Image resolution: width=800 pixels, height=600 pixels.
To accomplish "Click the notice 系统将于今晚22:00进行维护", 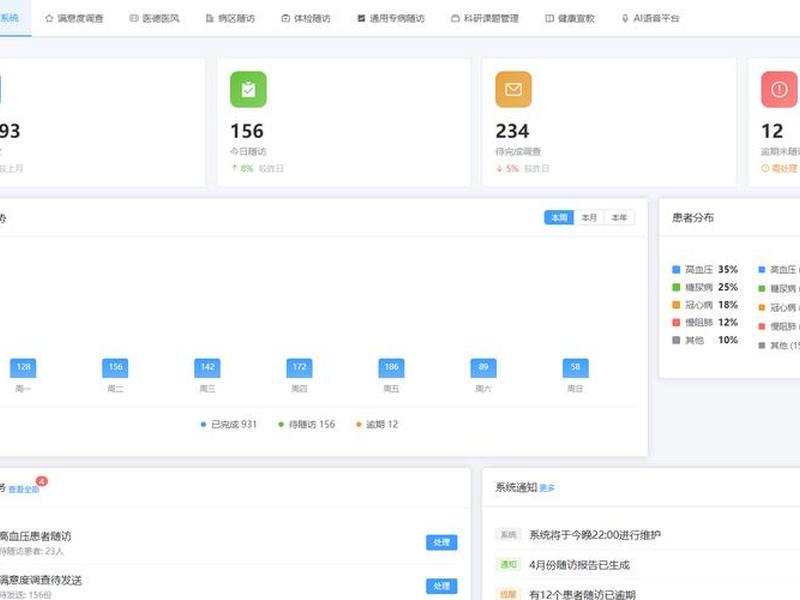I will click(x=595, y=535).
